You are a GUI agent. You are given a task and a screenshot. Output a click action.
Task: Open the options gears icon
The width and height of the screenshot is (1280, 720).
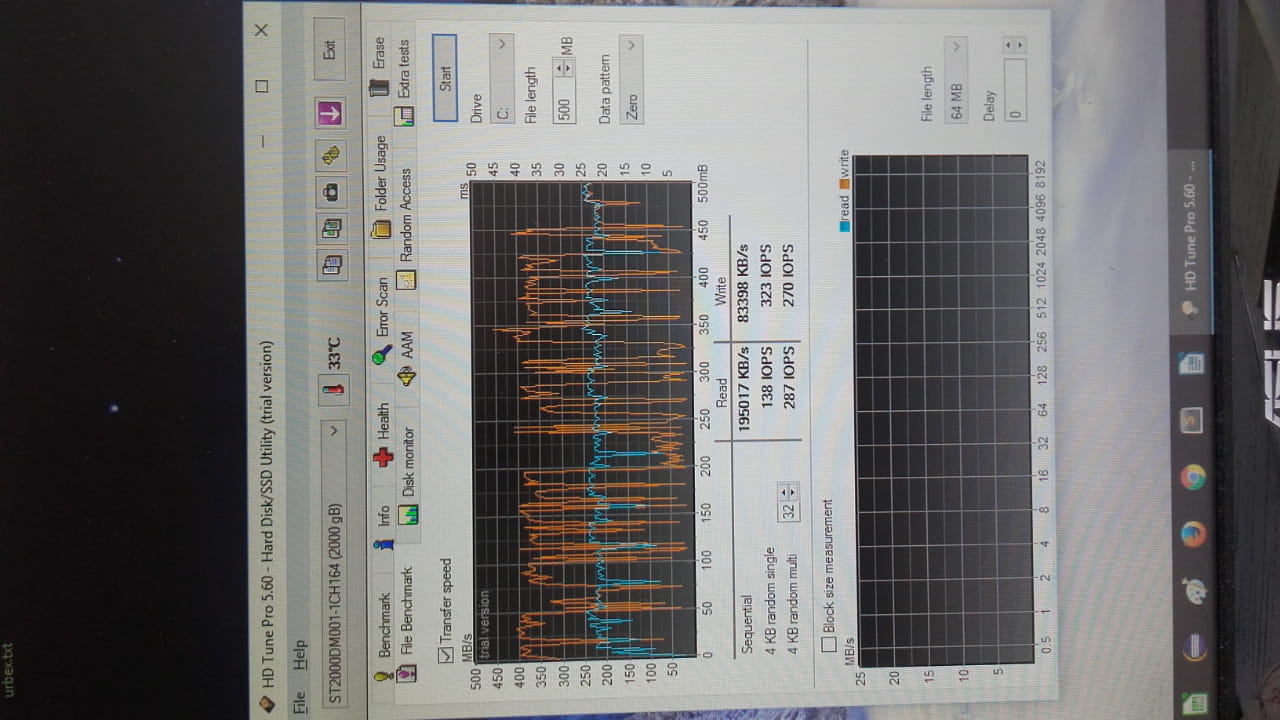(332, 154)
